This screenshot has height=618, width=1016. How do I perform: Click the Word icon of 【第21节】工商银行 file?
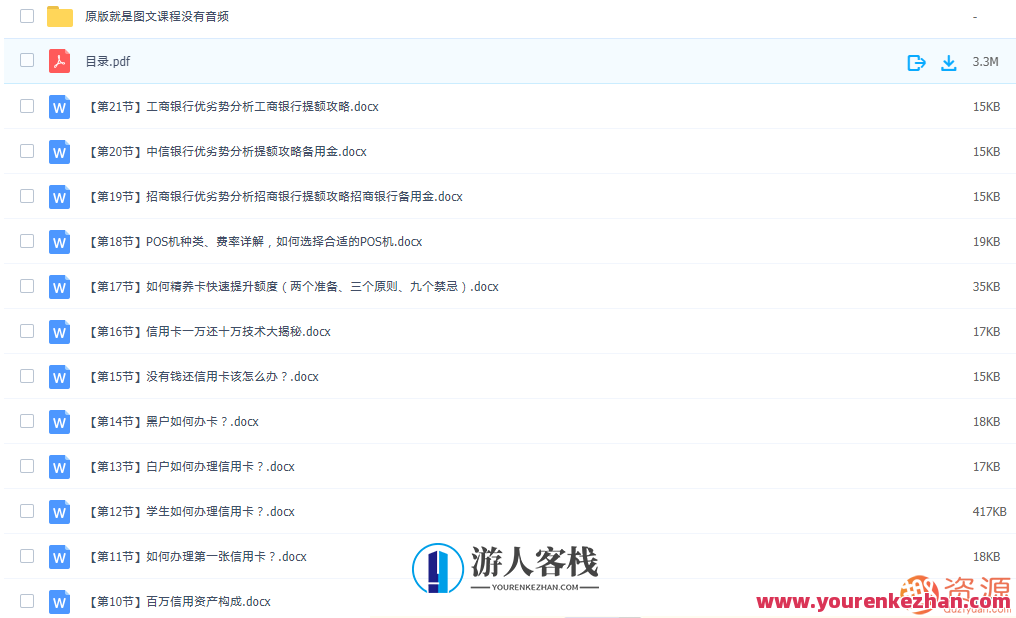pos(59,106)
